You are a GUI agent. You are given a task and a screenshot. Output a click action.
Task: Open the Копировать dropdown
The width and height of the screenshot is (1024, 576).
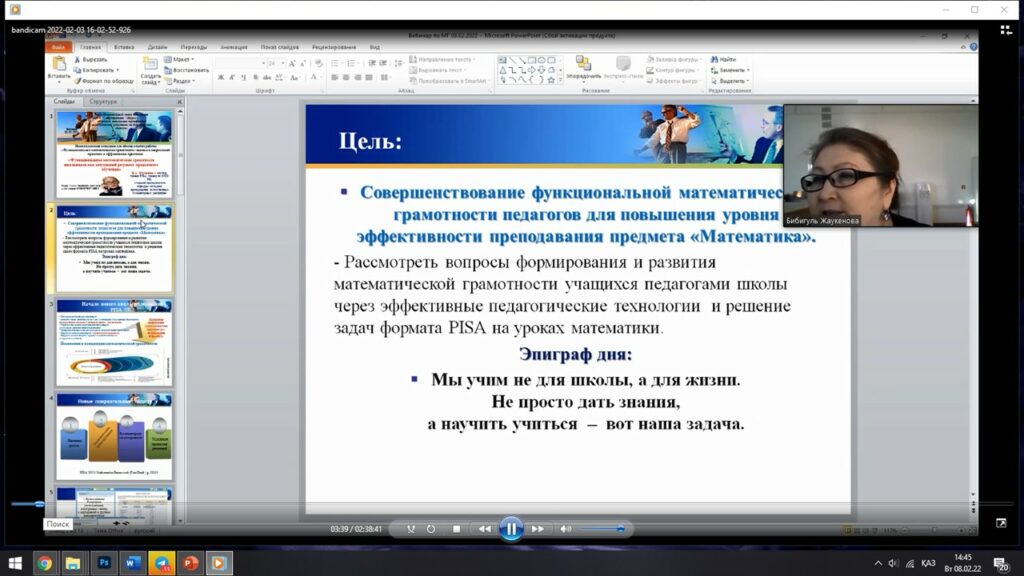point(96,70)
